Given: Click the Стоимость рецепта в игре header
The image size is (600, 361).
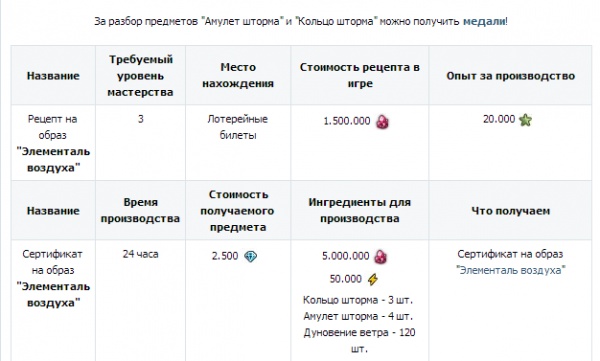Looking at the screenshot, I should (x=360, y=75).
